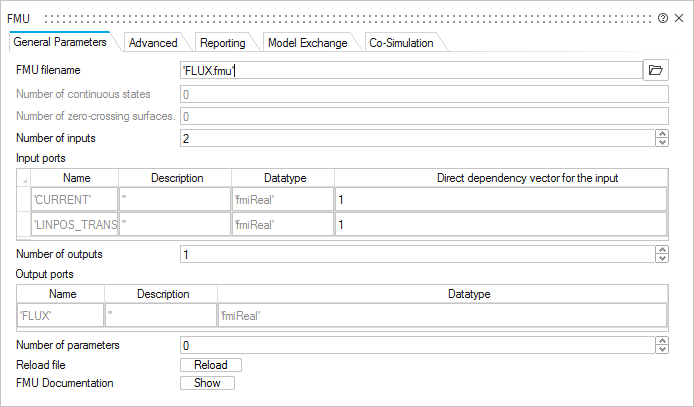Image resolution: width=694 pixels, height=407 pixels.
Task: Click the Show button for FMU Documentation
Action: coord(207,383)
